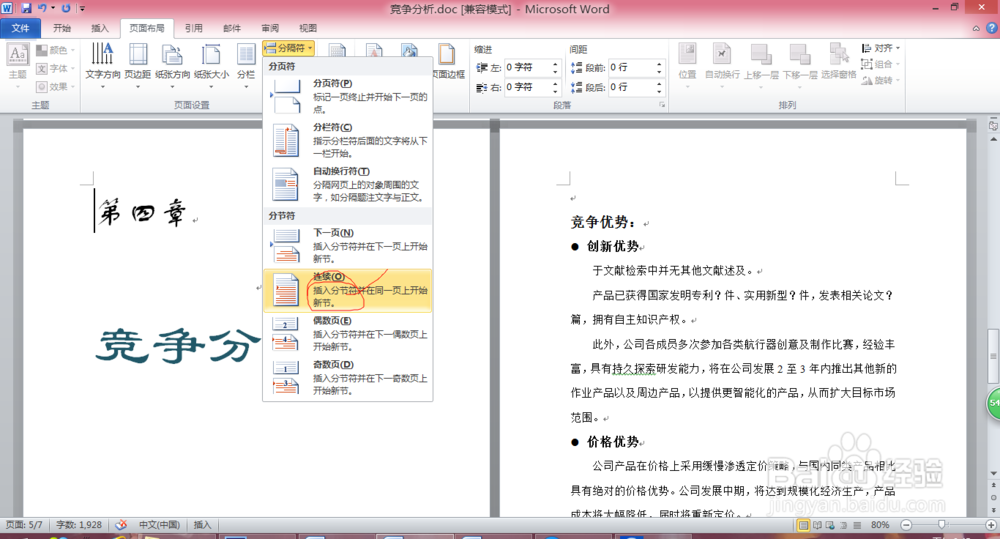The height and width of the screenshot is (539, 1000).
Task: Click the zoom slider handle
Action: tap(942, 524)
